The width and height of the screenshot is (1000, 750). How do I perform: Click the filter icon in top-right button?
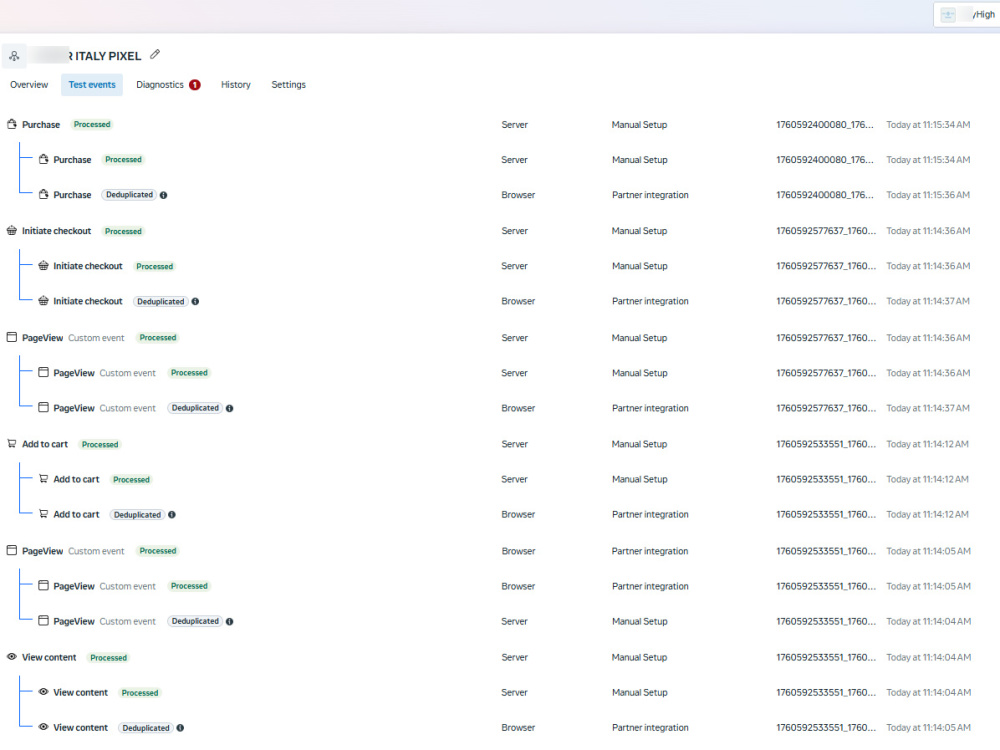click(948, 15)
